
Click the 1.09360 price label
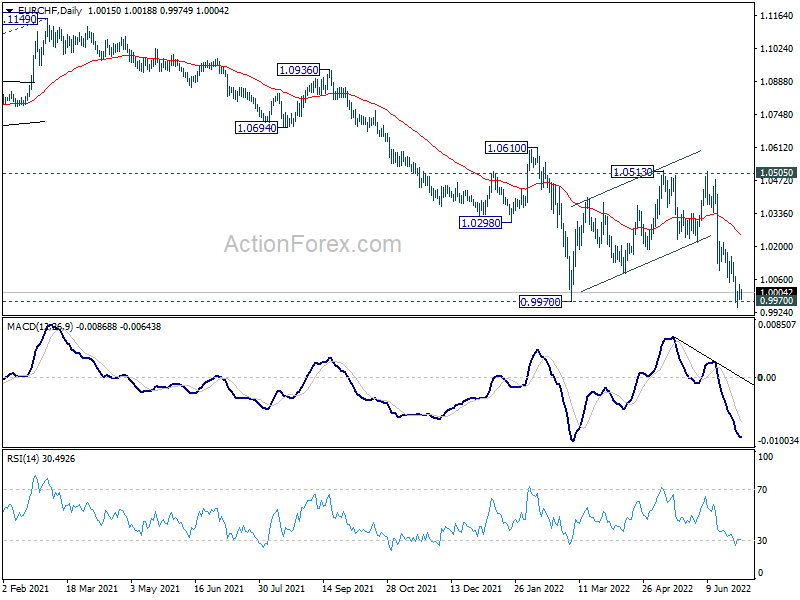tap(299, 70)
